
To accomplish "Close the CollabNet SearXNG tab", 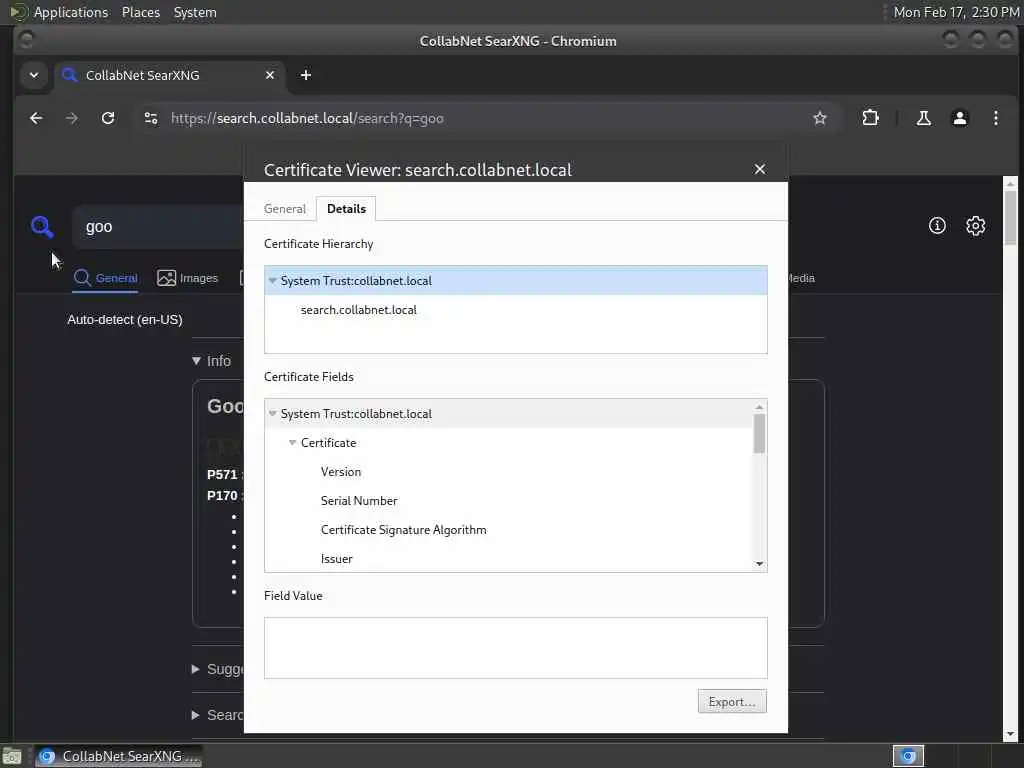I will tap(270, 75).
